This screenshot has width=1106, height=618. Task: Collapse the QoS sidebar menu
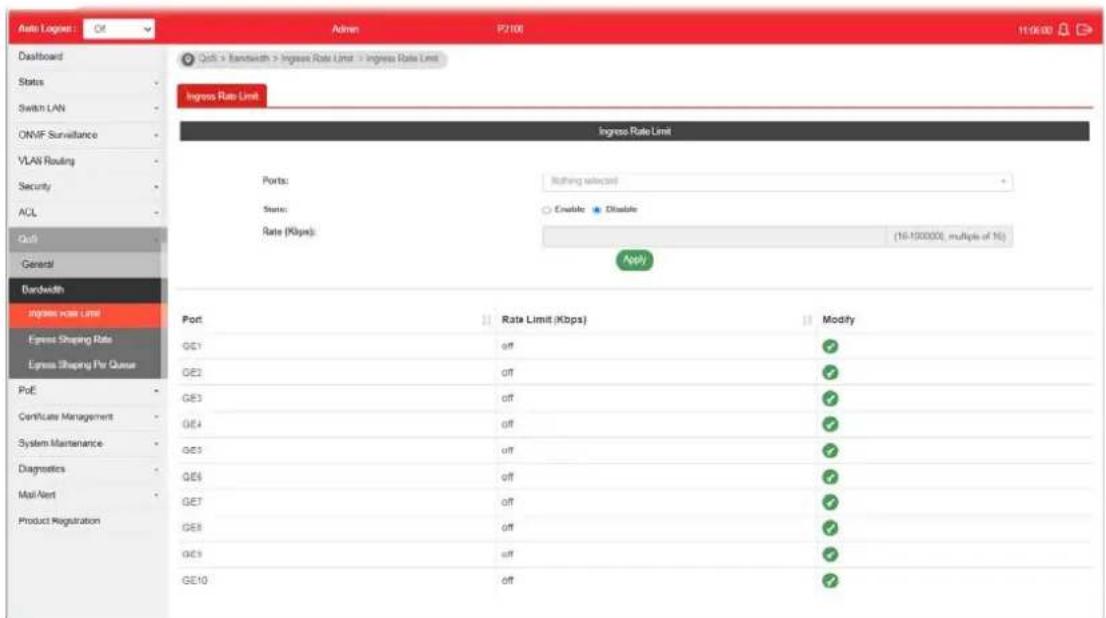pos(87,239)
